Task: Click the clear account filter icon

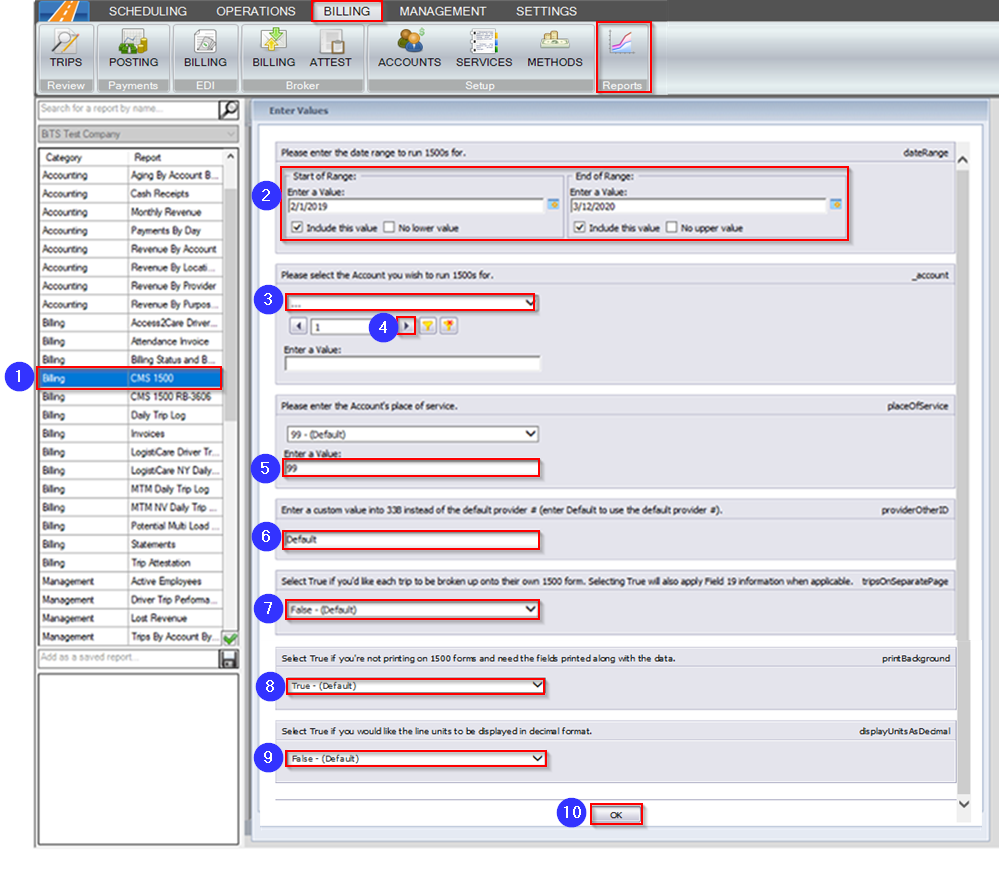Action: [449, 326]
